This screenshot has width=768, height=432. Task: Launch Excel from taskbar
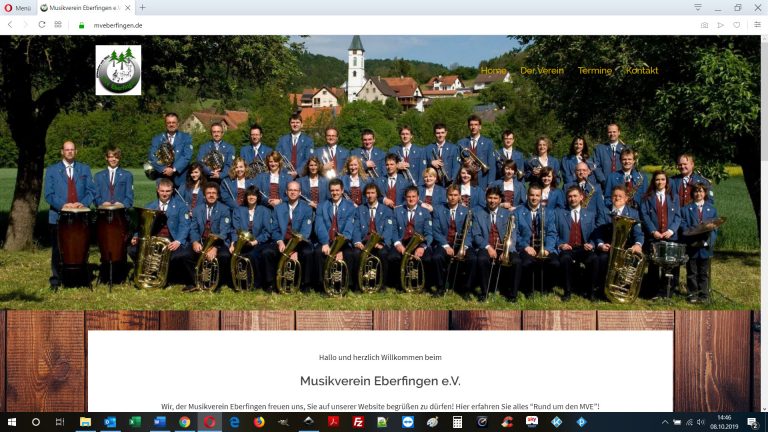click(x=135, y=422)
